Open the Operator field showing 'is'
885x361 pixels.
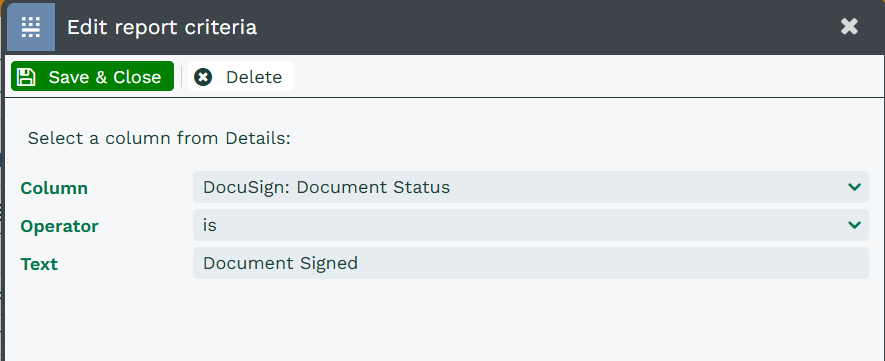pos(531,225)
